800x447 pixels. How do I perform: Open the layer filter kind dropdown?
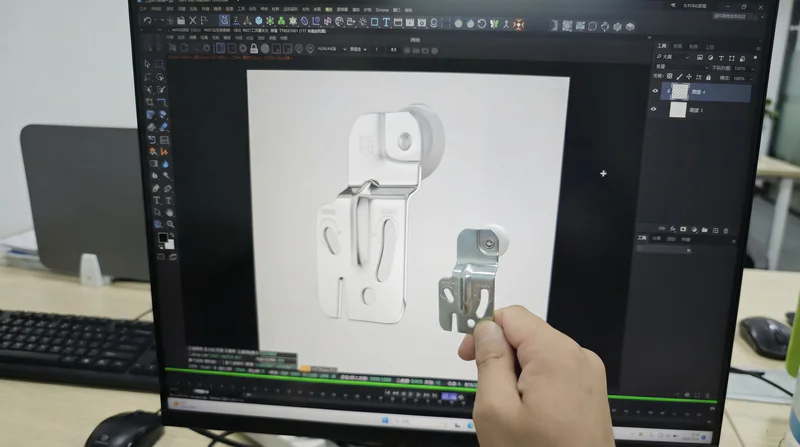673,57
